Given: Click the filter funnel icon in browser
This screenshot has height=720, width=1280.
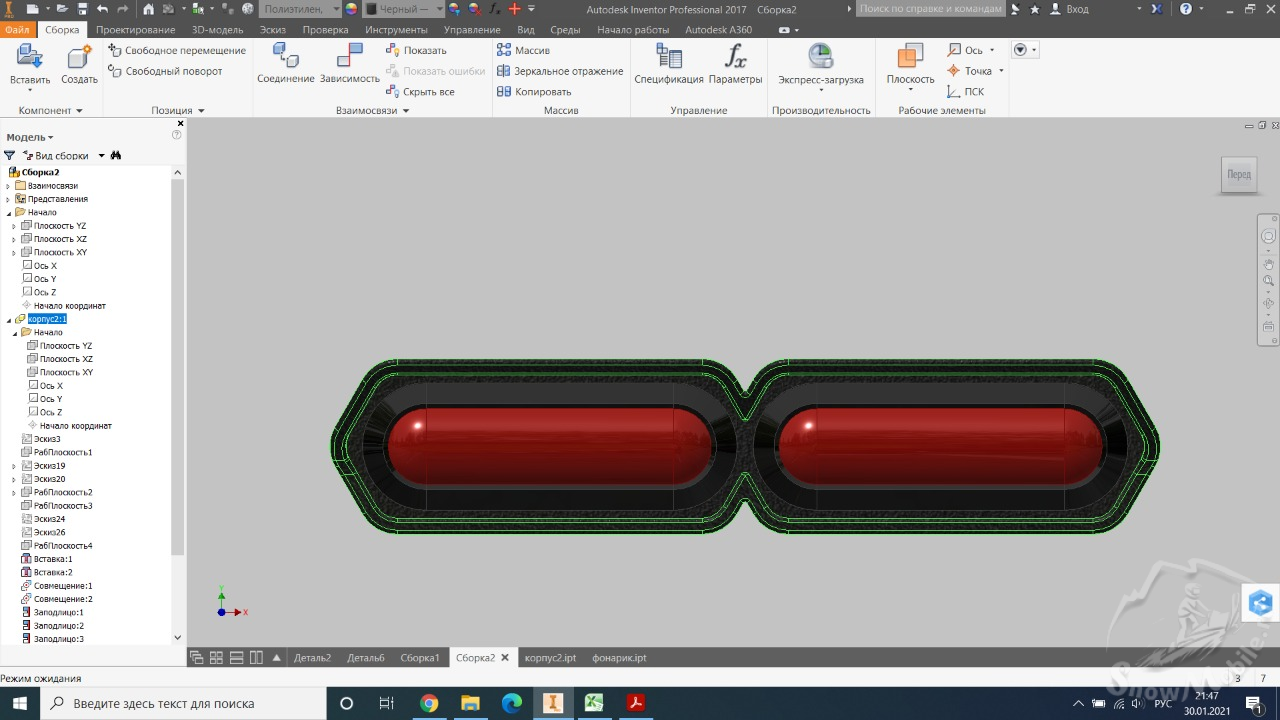Looking at the screenshot, I should coord(9,156).
